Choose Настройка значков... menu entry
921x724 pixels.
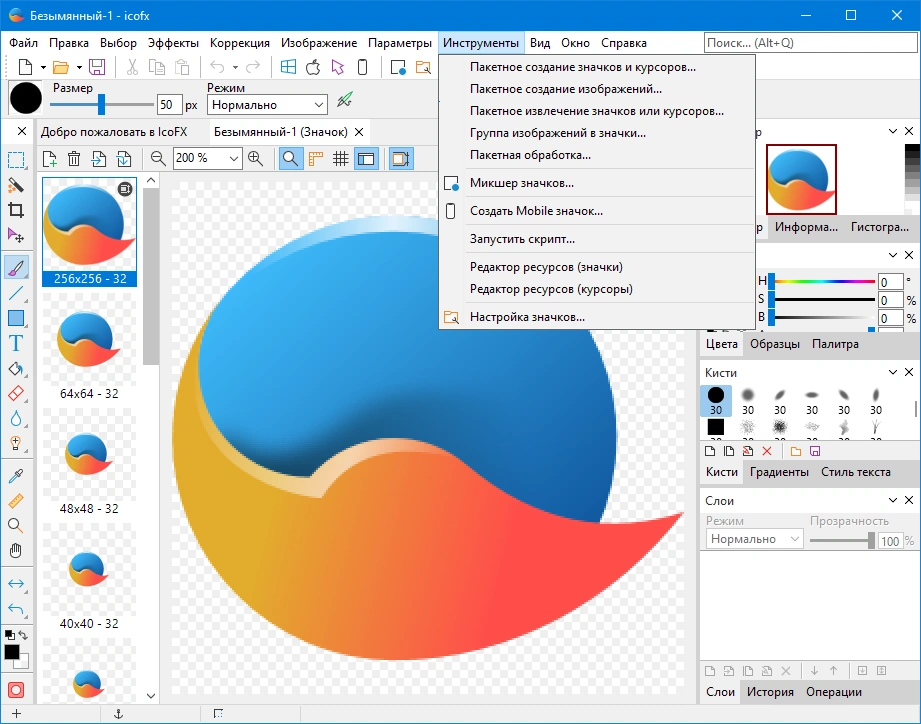coord(596,317)
